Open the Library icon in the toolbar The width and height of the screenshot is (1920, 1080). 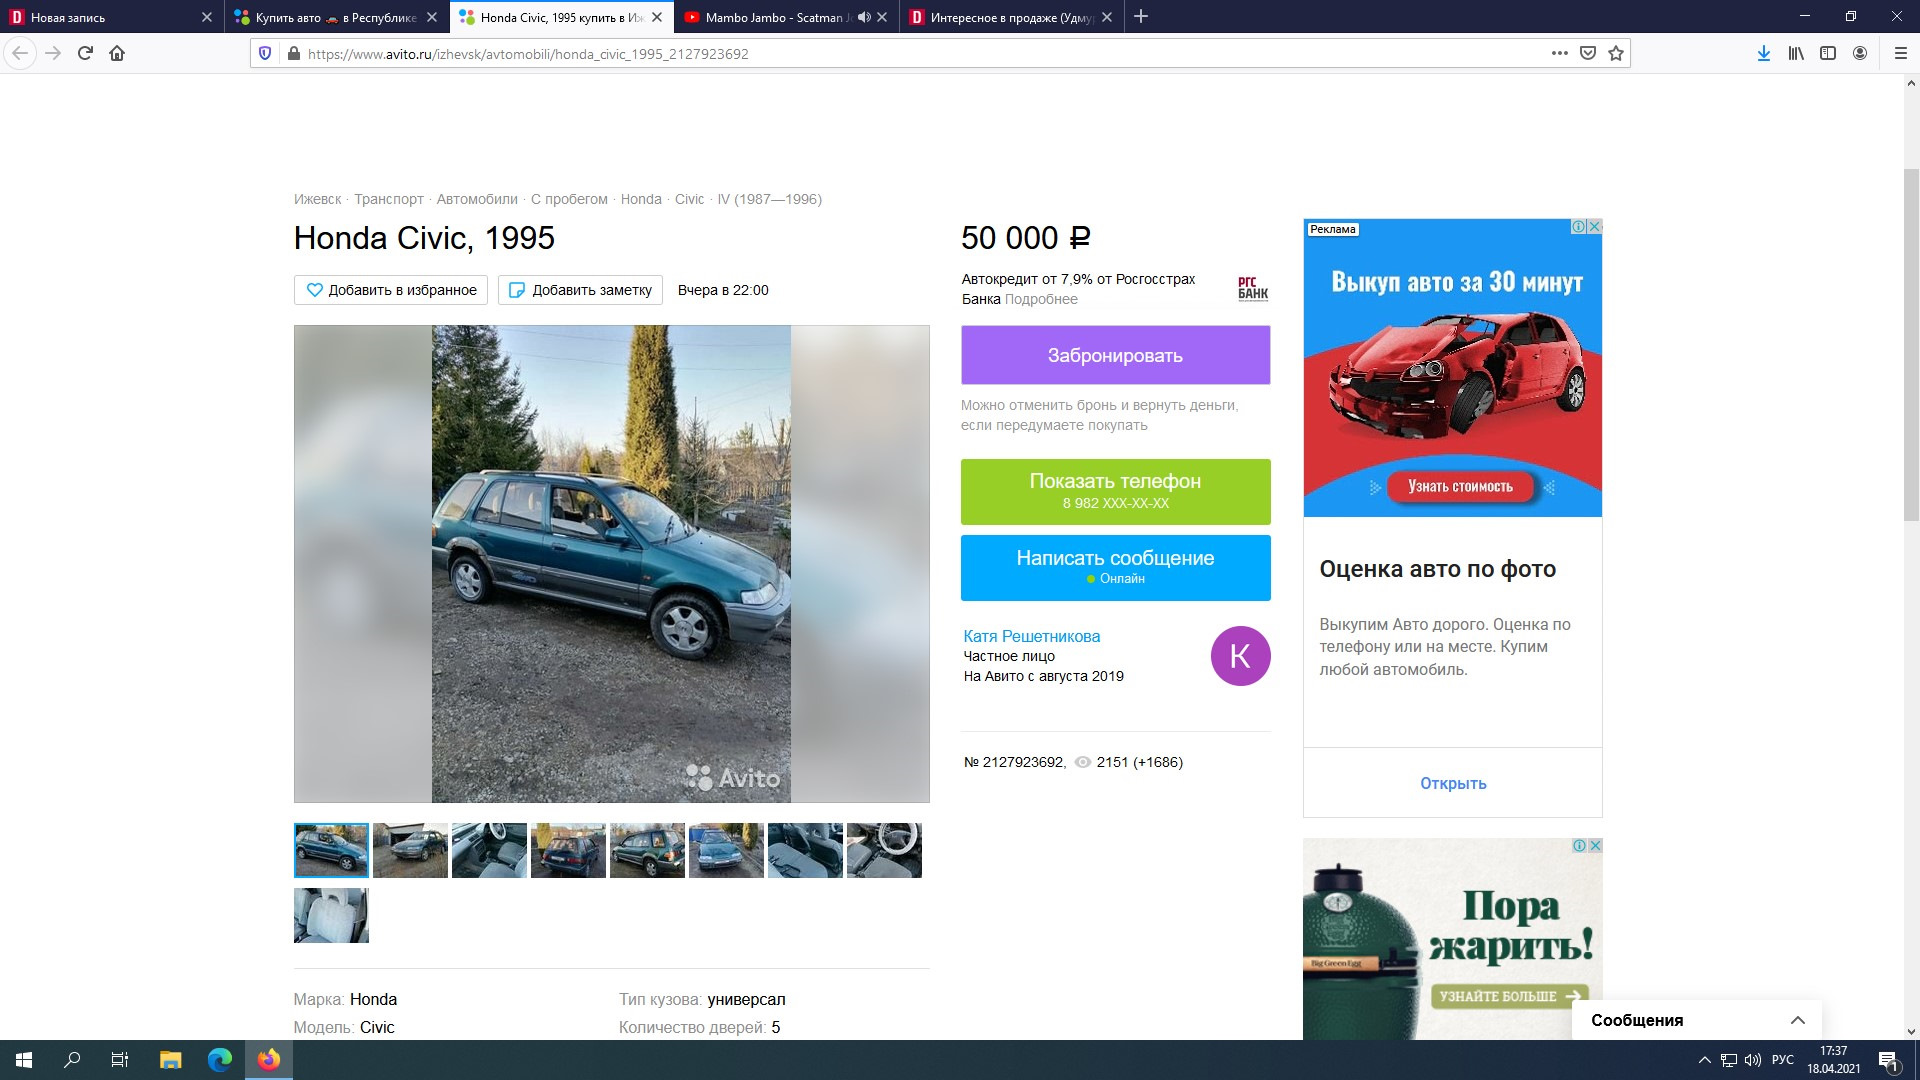coord(1796,53)
